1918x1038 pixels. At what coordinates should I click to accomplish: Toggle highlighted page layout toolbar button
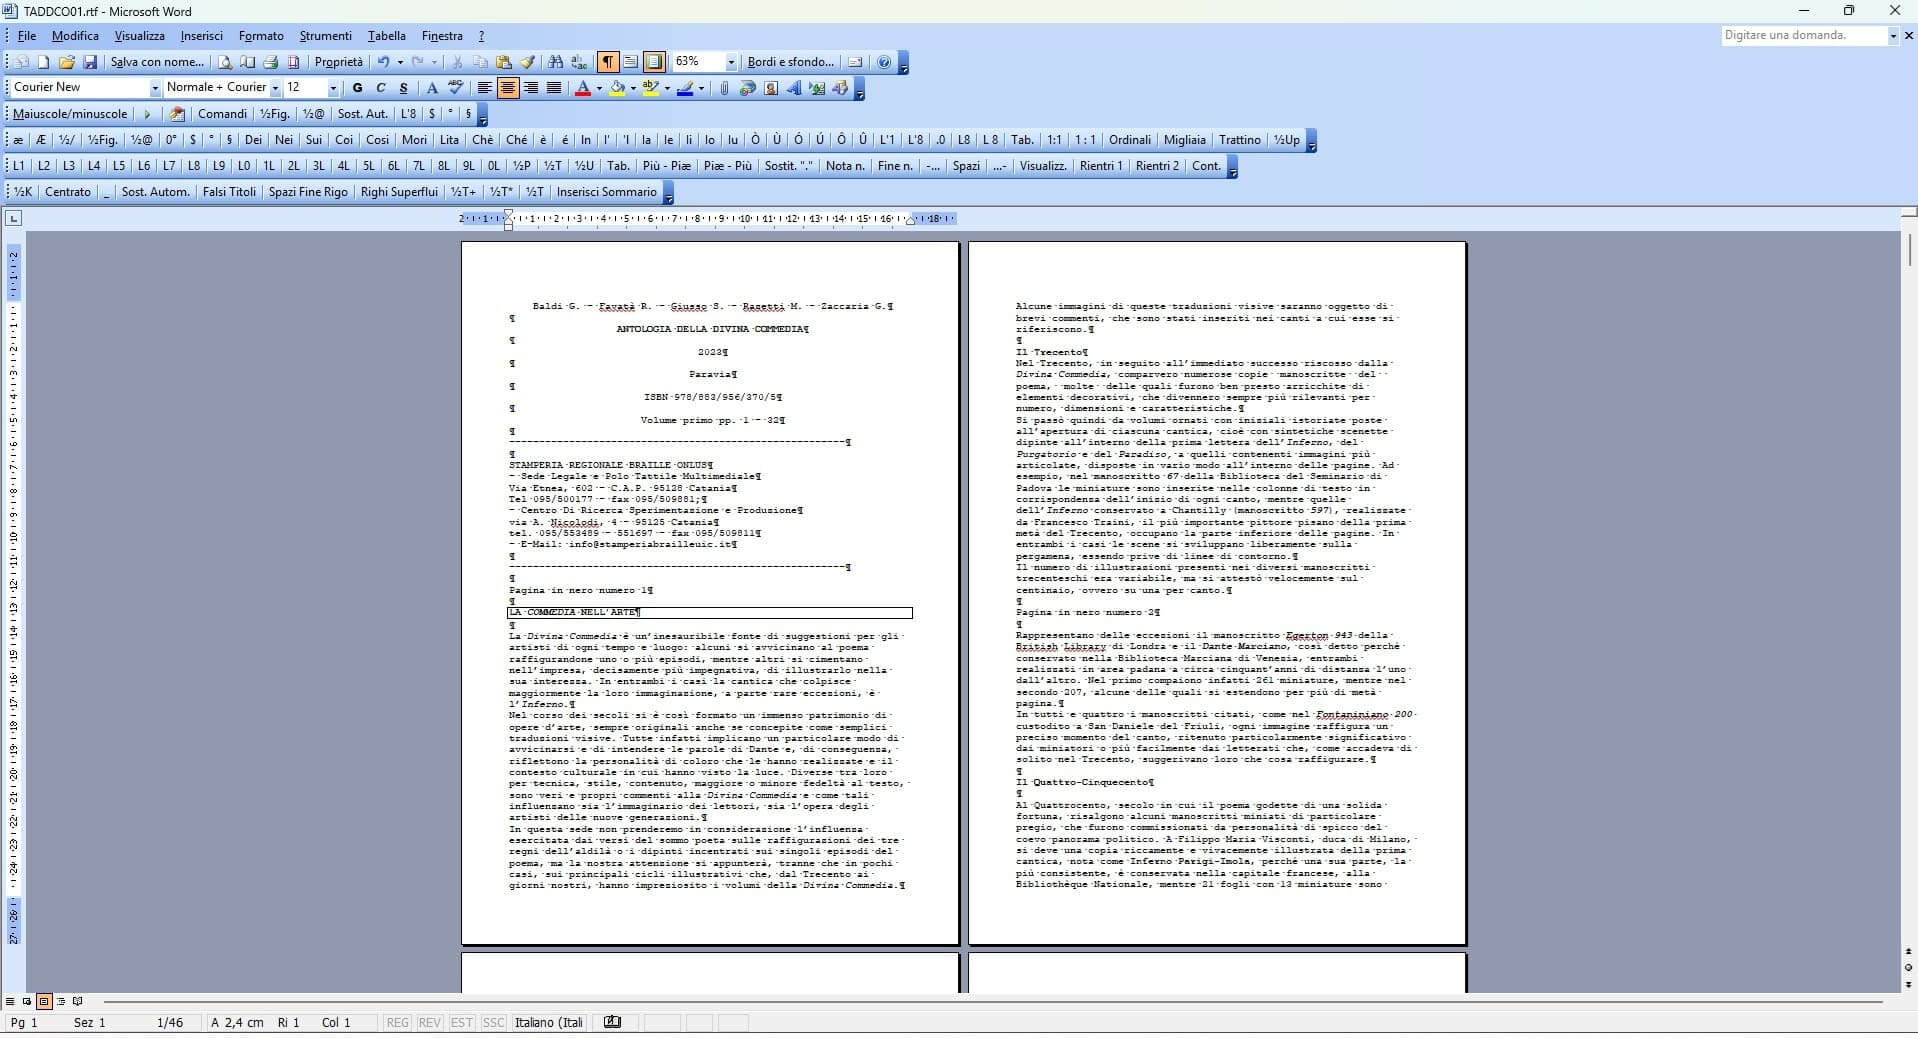tap(654, 62)
